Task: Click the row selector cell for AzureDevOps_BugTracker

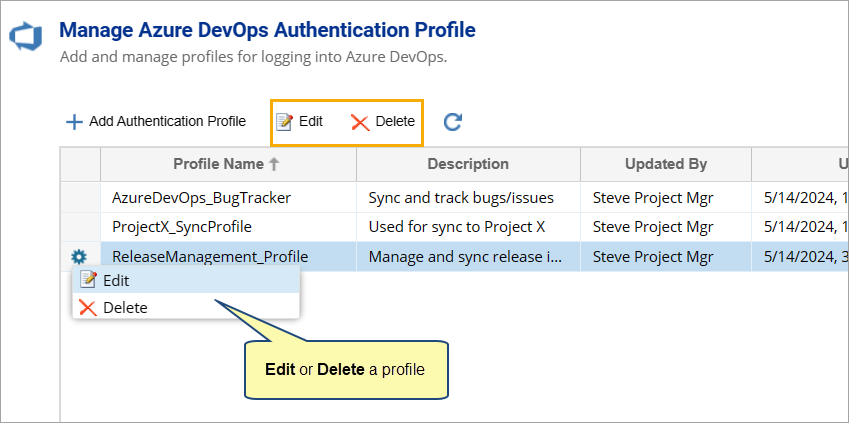Action: point(80,198)
